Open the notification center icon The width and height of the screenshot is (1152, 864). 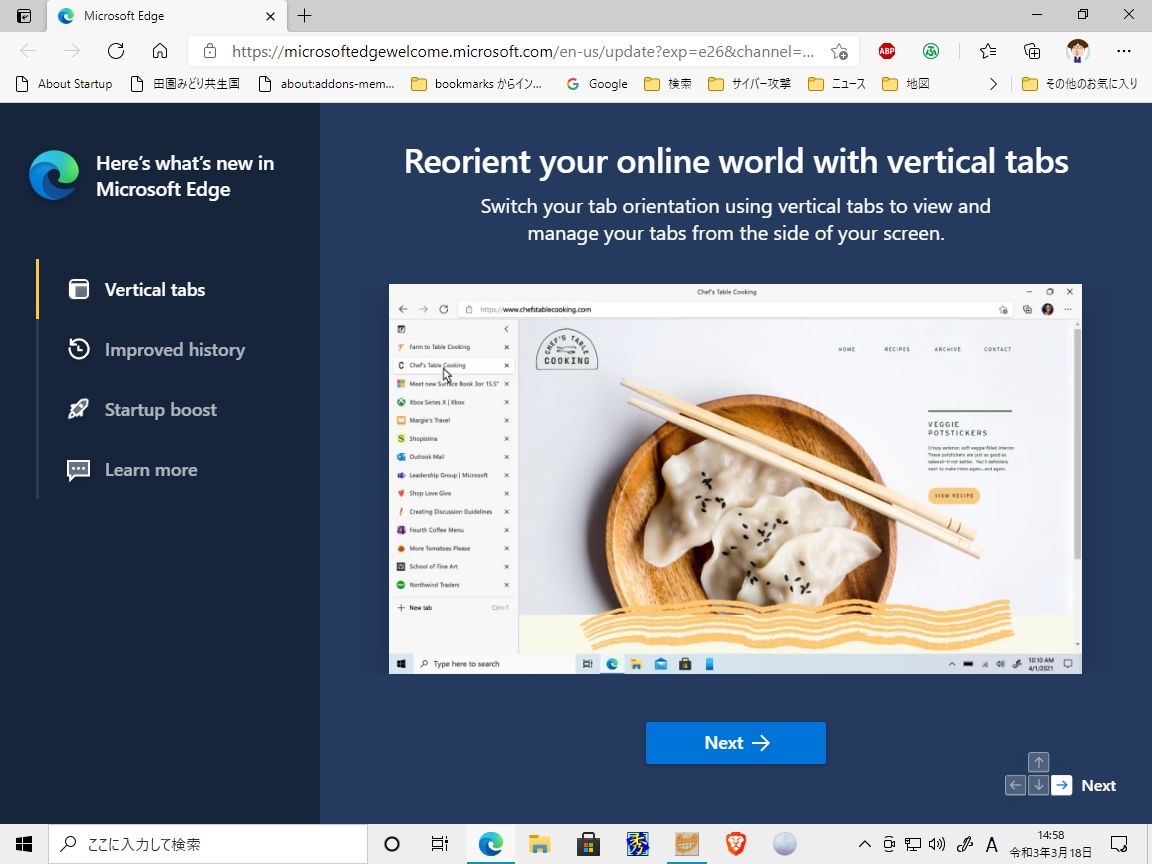(x=1119, y=844)
